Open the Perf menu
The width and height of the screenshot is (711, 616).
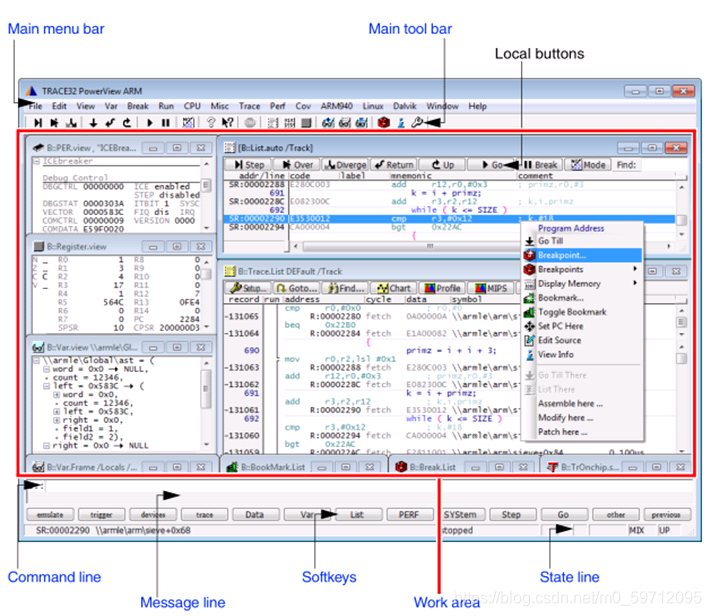click(278, 106)
